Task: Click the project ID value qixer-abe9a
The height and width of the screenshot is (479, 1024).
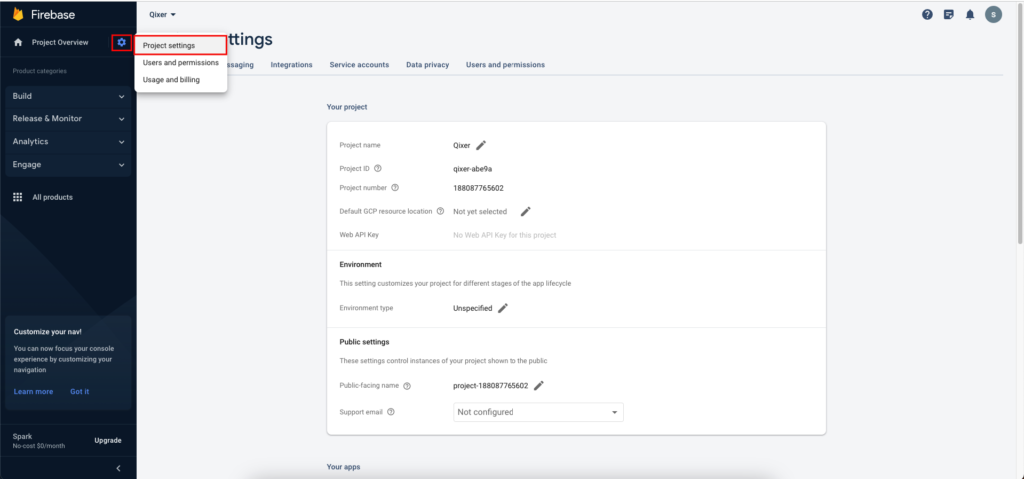Action: [472, 169]
